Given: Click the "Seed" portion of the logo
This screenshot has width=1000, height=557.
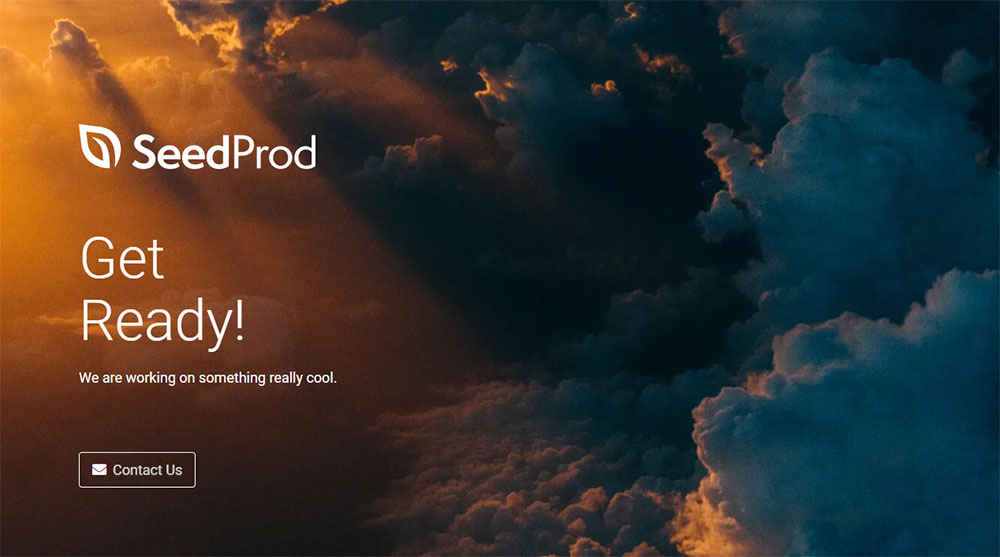Looking at the screenshot, I should 169,152.
